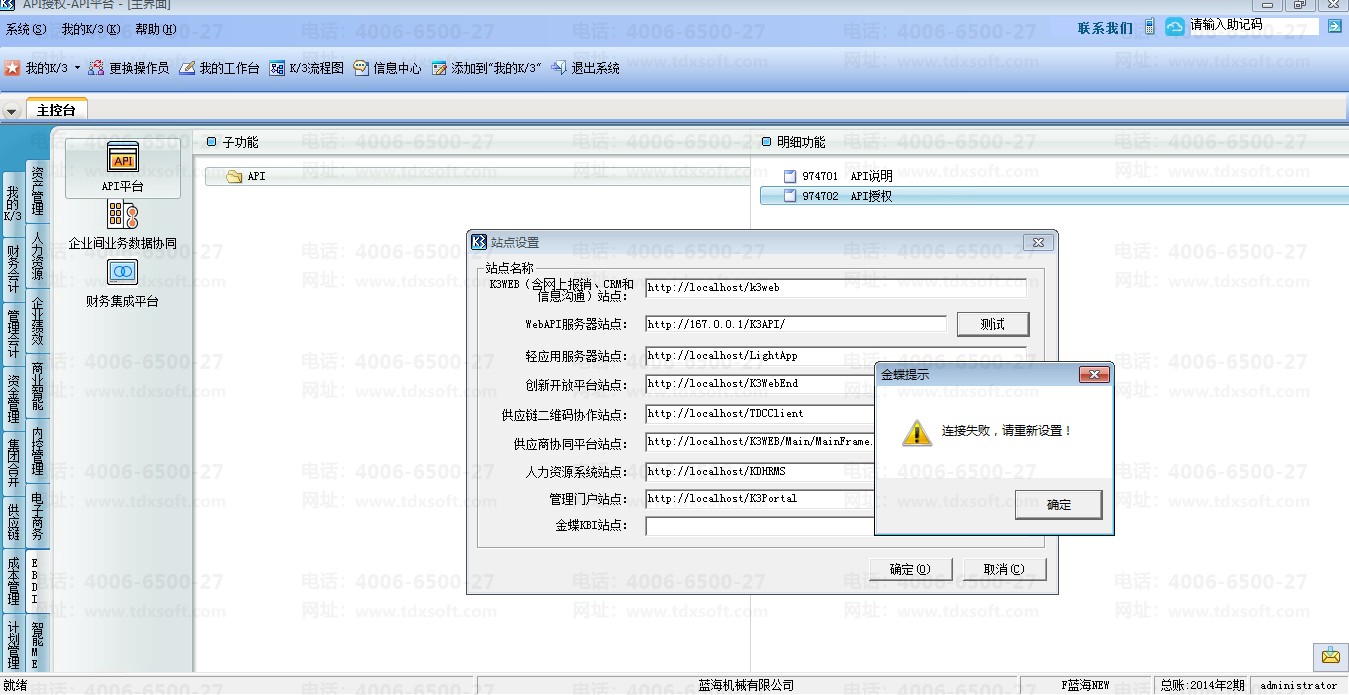Switch to the 我的K/3 side tab
The height and width of the screenshot is (695, 1349).
pyautogui.click(x=12, y=203)
